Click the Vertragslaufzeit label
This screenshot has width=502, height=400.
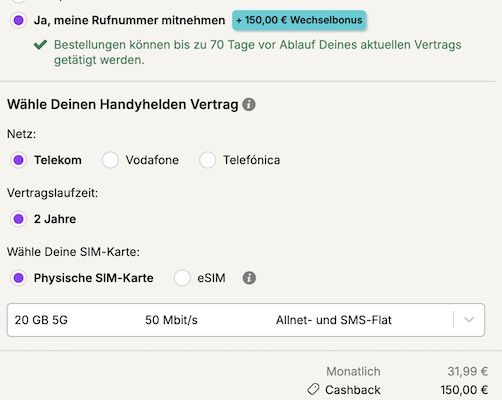[x=52, y=193]
